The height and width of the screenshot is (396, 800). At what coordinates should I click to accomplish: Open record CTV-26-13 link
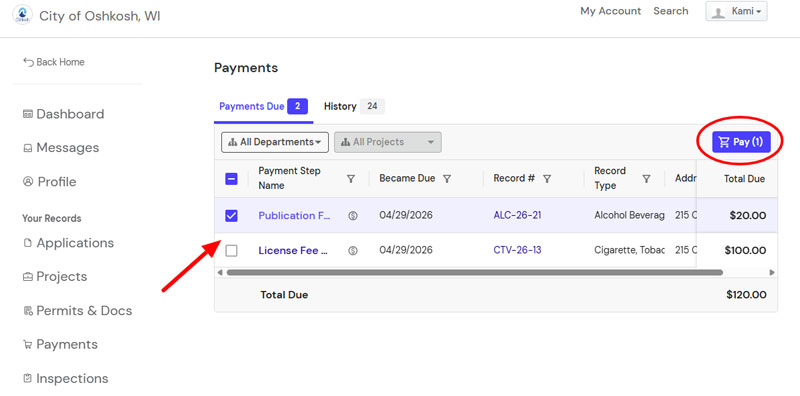pyautogui.click(x=517, y=250)
